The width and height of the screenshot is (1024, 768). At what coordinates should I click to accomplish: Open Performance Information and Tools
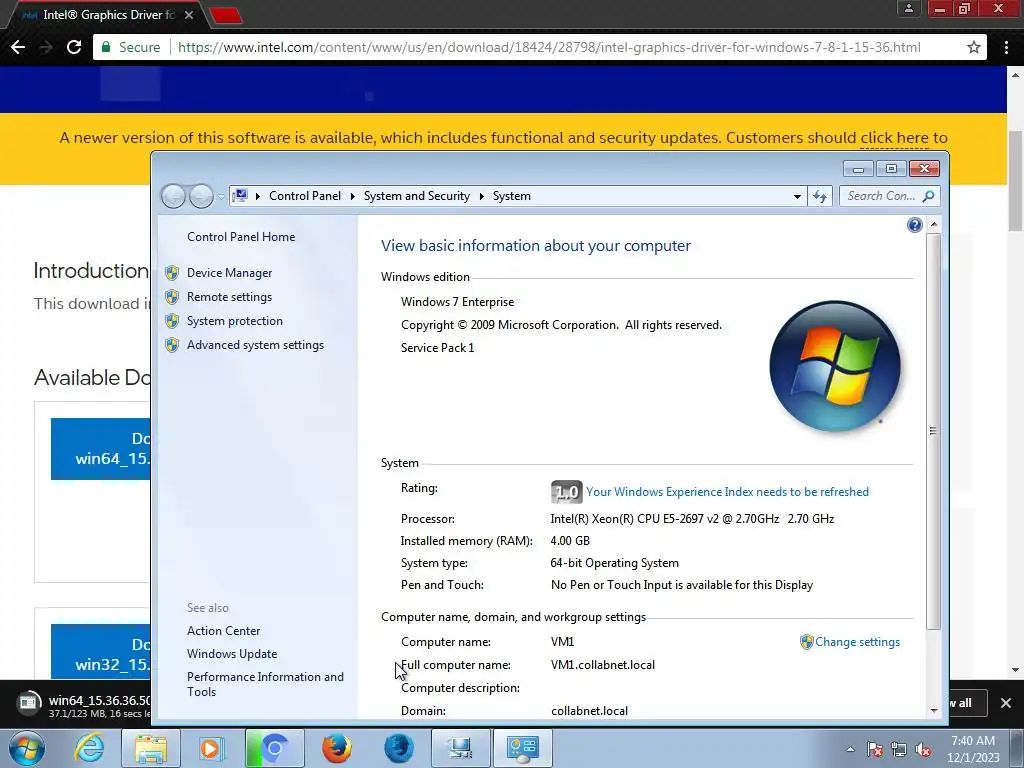(x=265, y=684)
